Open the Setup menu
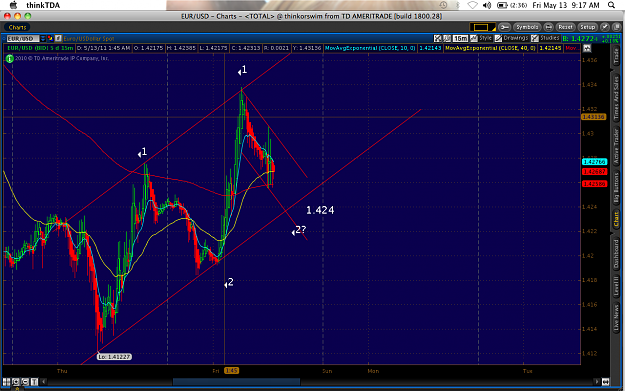Image resolution: width=625 pixels, height=391 pixels. pyautogui.click(x=588, y=27)
